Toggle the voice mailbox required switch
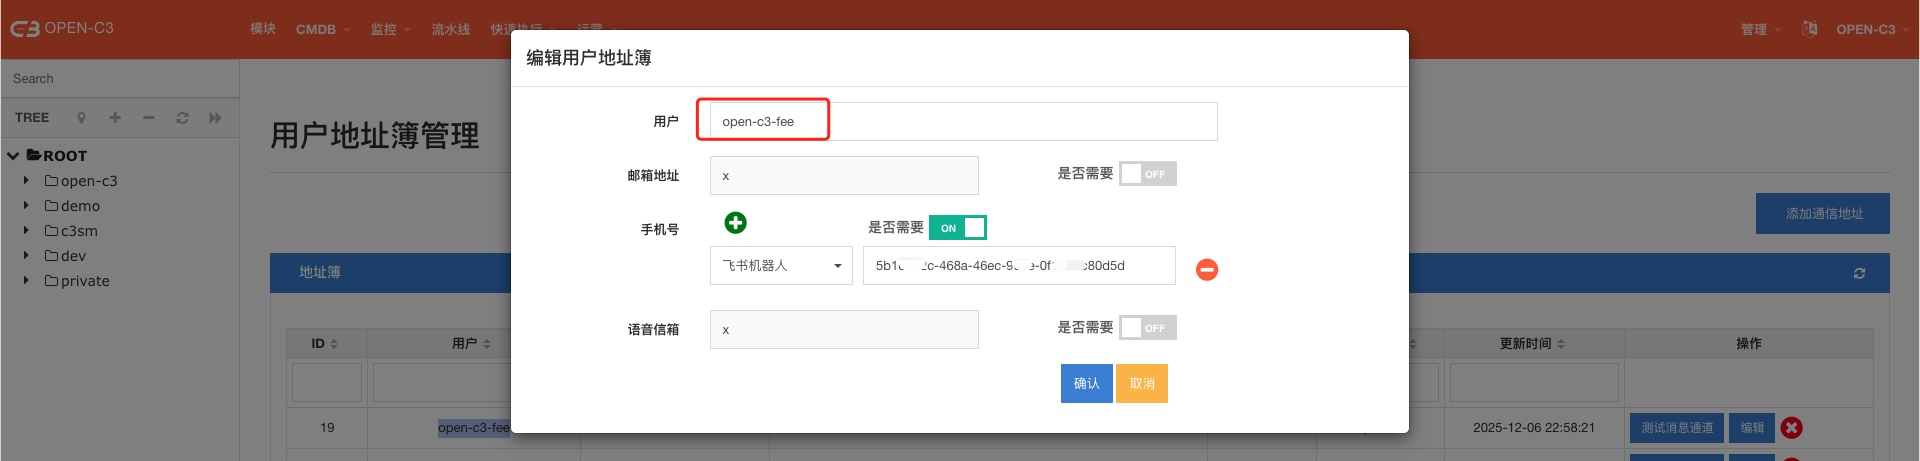This screenshot has width=1920, height=461. coord(1147,328)
